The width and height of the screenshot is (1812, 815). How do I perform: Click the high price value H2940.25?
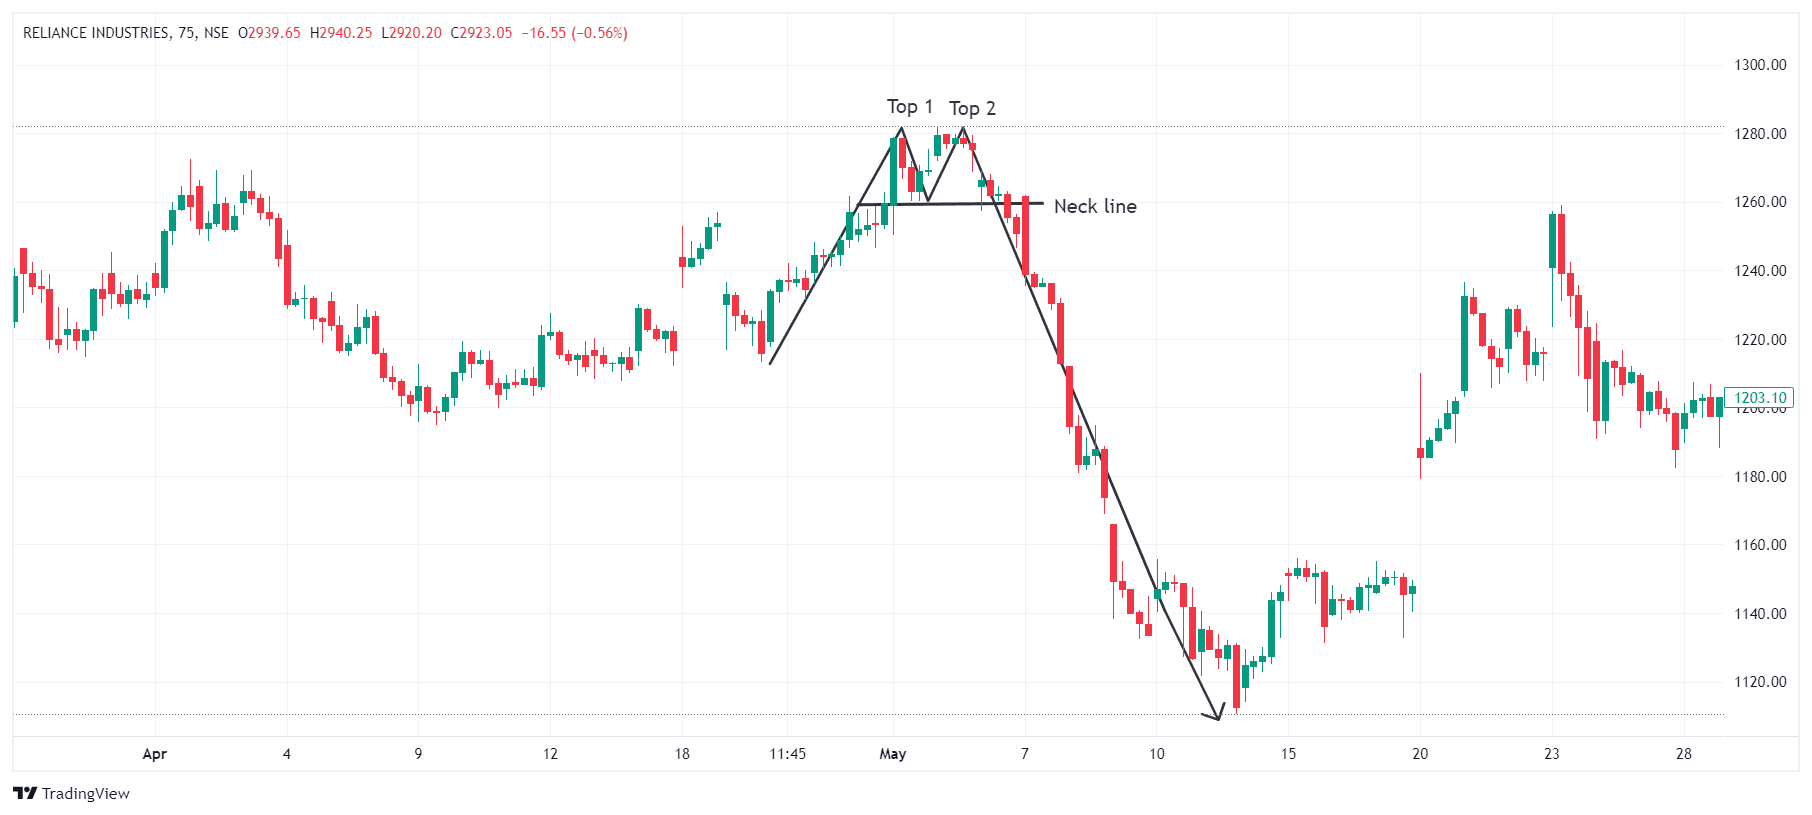click(x=341, y=33)
